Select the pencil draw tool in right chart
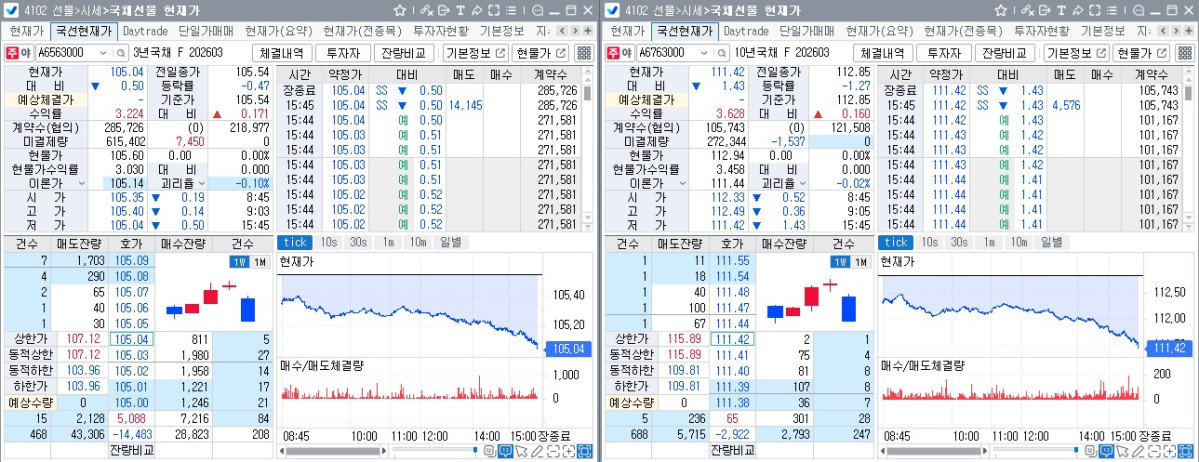Image resolution: width=1199 pixels, height=462 pixels. pyautogui.click(x=1138, y=451)
